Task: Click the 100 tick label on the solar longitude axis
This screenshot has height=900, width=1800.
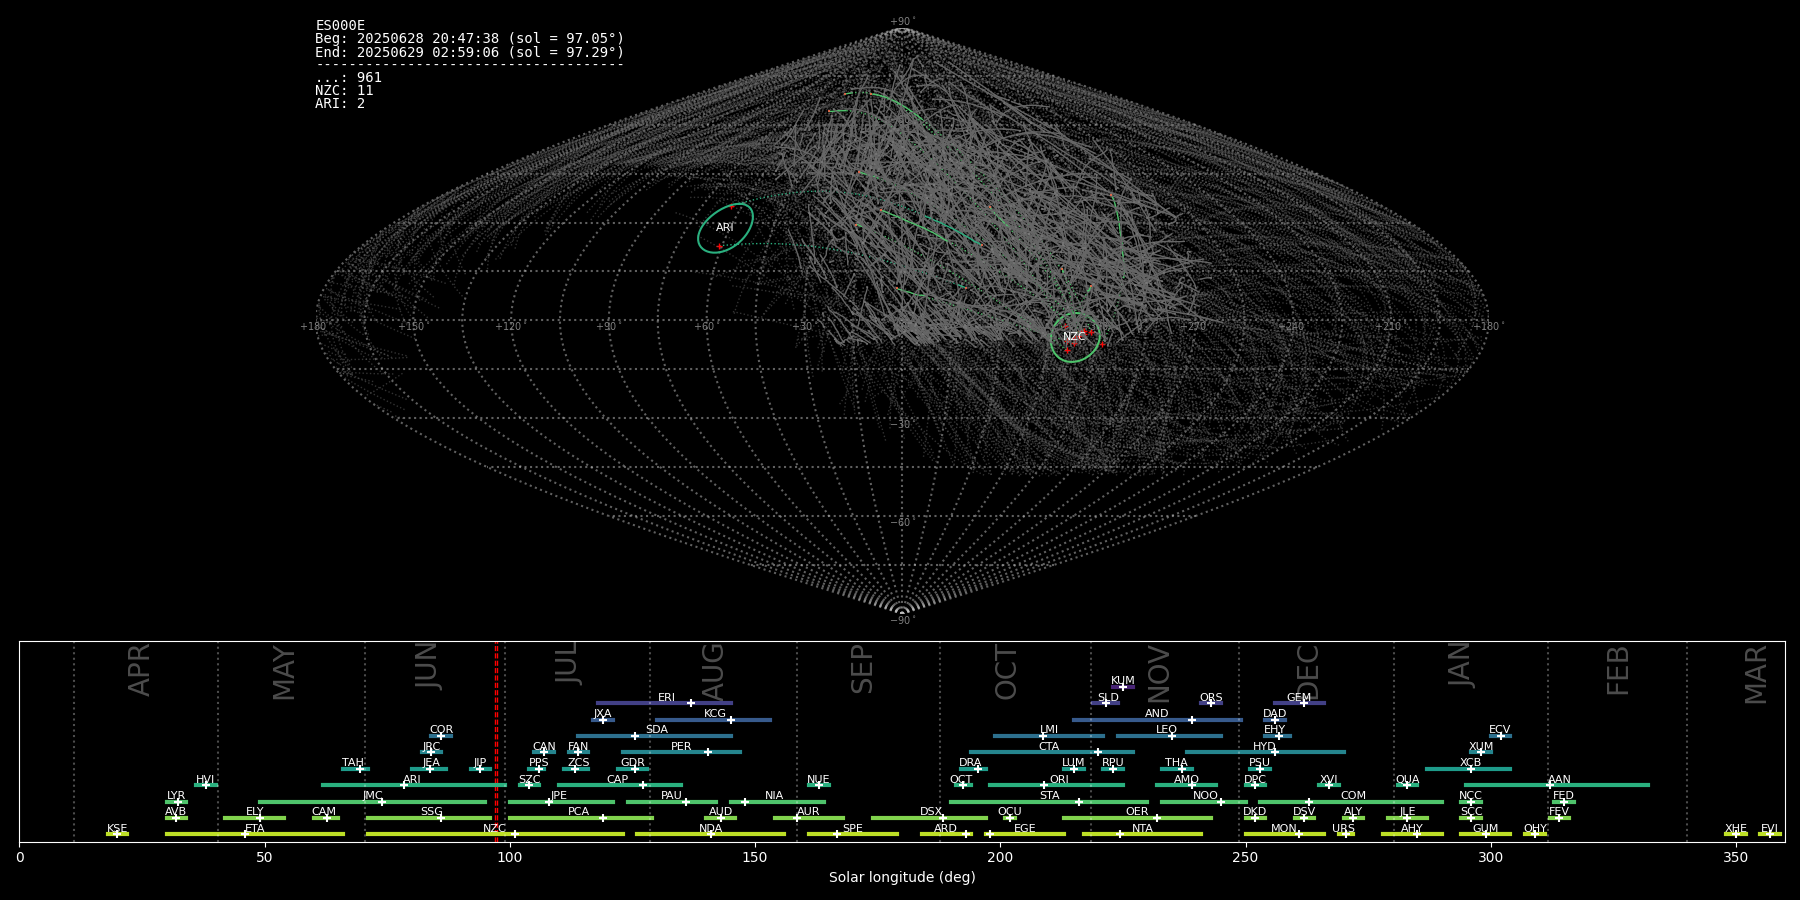Action: click(x=510, y=857)
